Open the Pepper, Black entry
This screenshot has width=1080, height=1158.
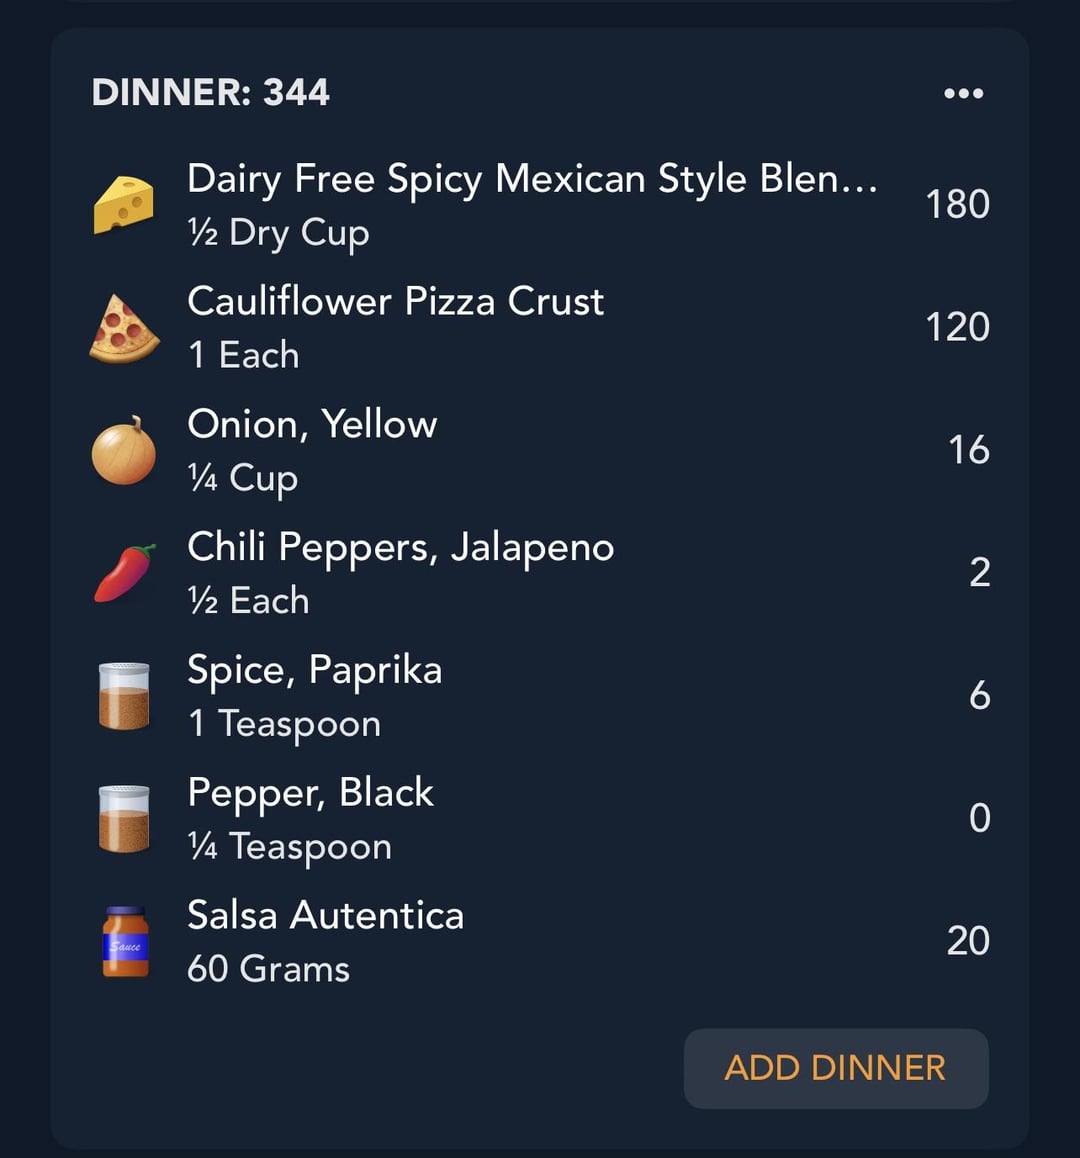tap(539, 818)
